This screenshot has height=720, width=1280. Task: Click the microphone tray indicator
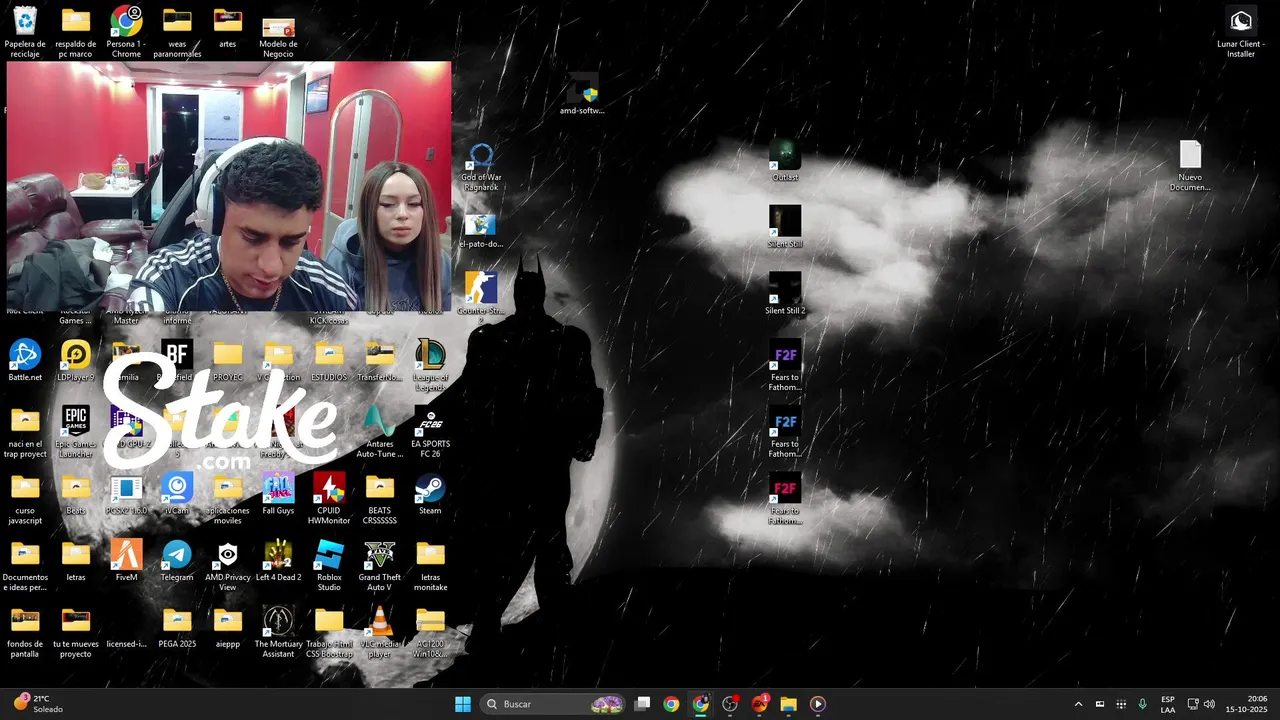coord(1142,704)
